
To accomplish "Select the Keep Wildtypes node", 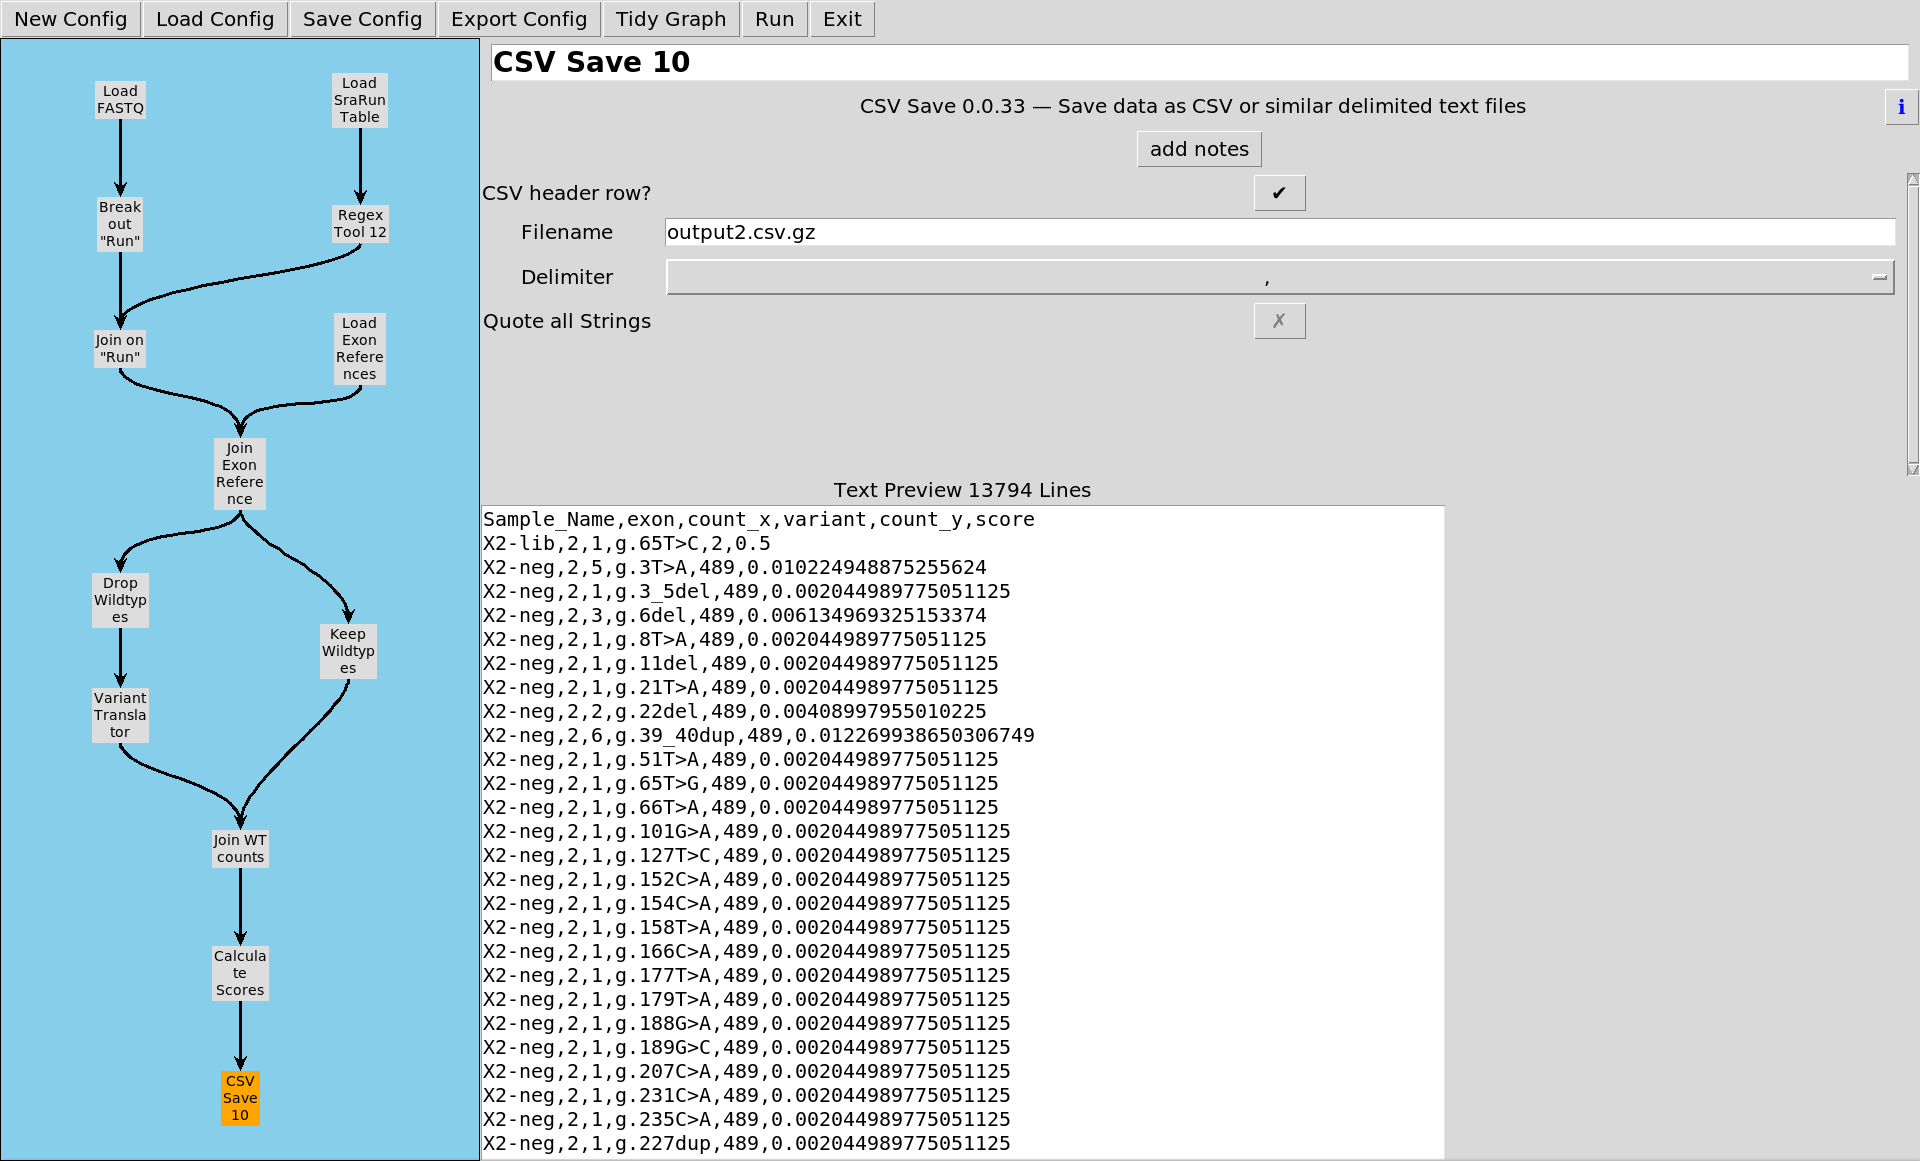I will coord(348,651).
